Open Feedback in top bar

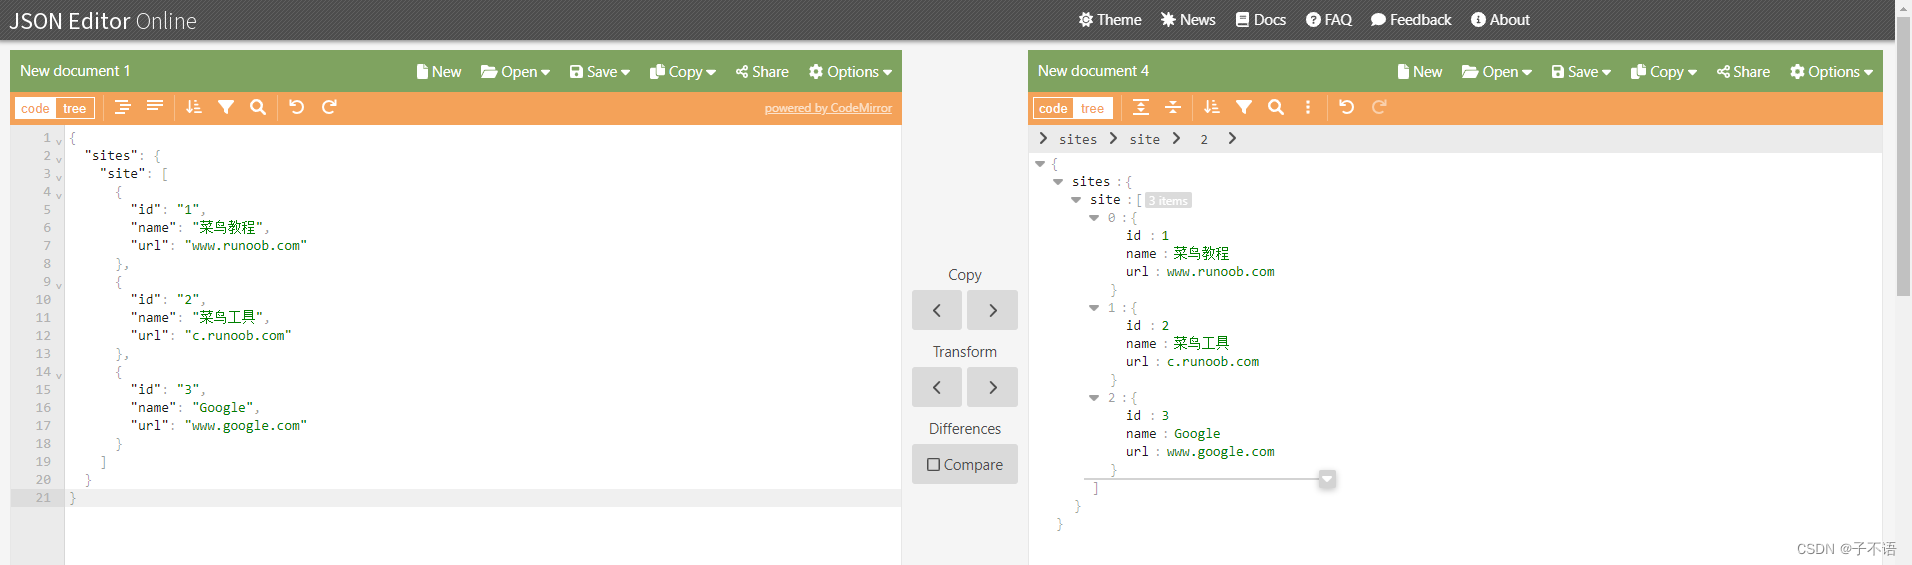(x=1411, y=20)
